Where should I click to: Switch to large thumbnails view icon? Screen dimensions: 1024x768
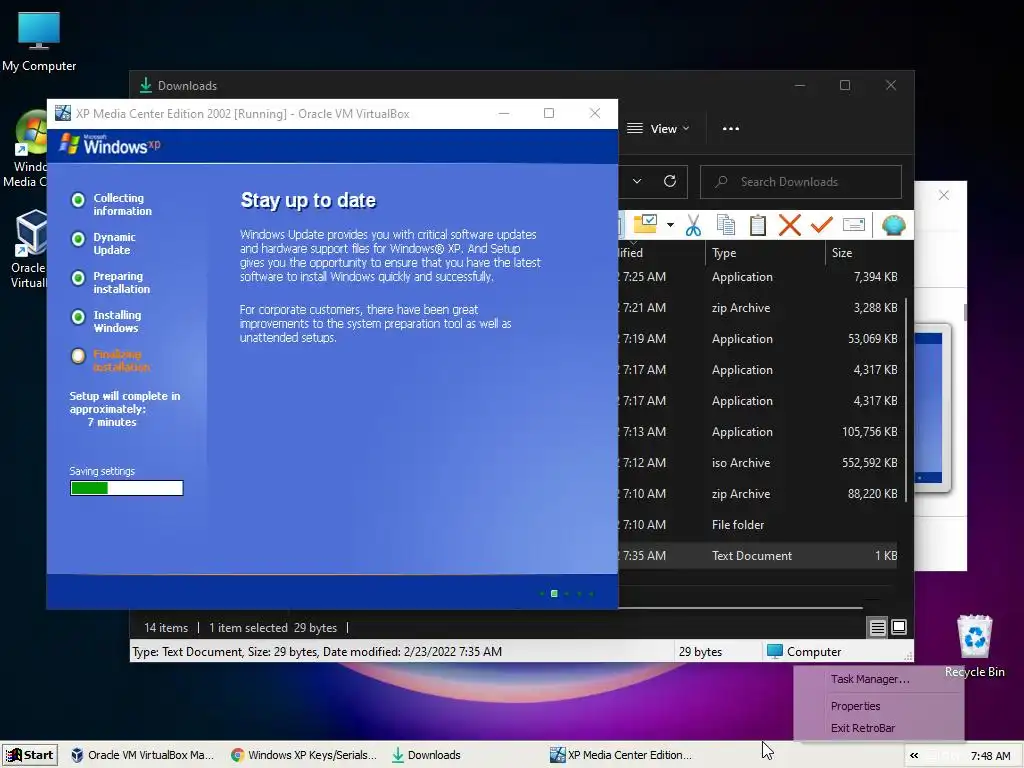[899, 628]
